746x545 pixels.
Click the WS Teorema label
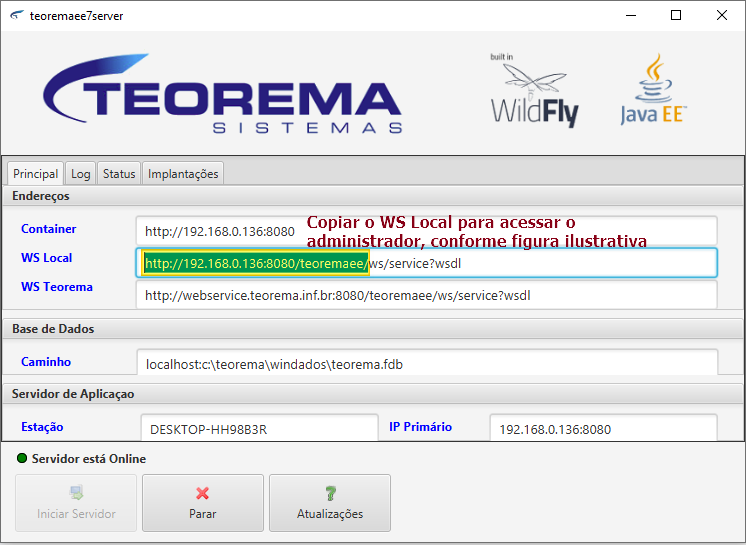[x=57, y=287]
